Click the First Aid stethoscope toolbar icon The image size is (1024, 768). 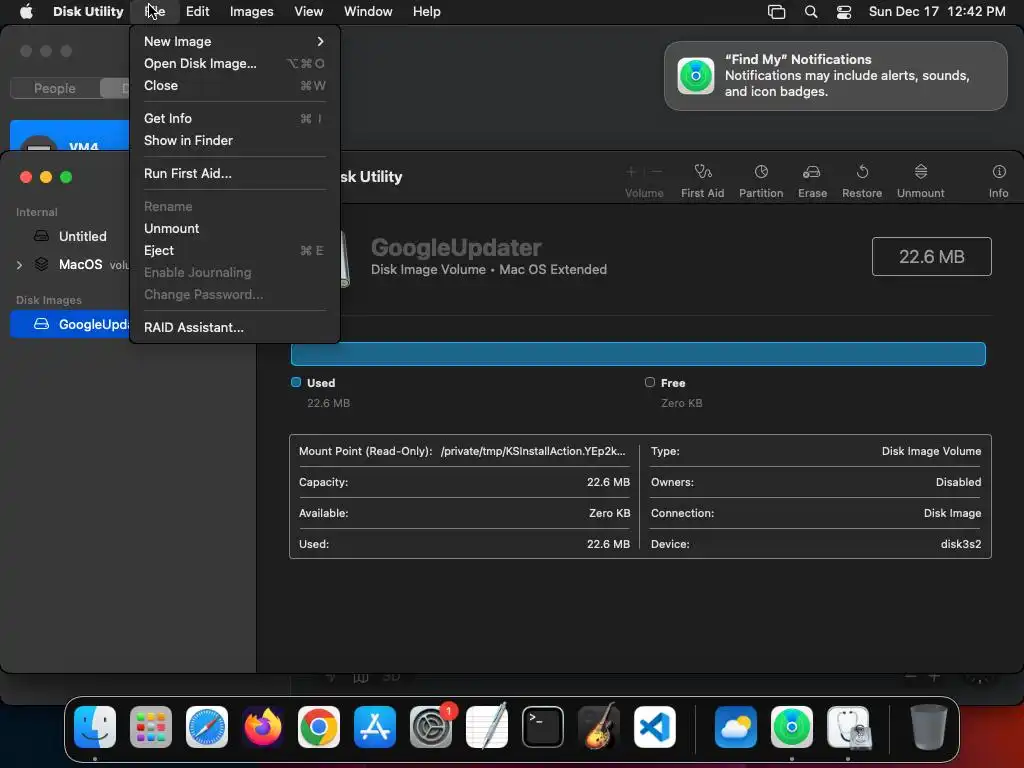click(703, 172)
